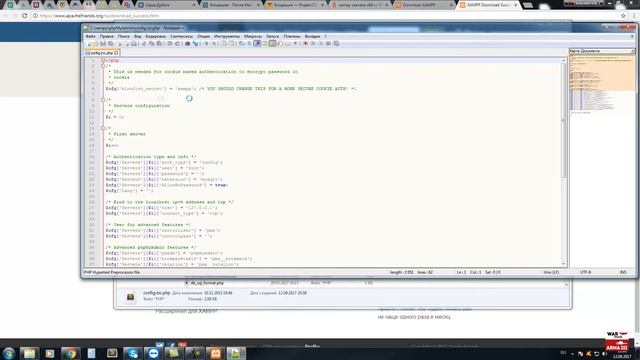Collapse the fold marker at First server comment
640x360 pixels.
(x=103, y=128)
